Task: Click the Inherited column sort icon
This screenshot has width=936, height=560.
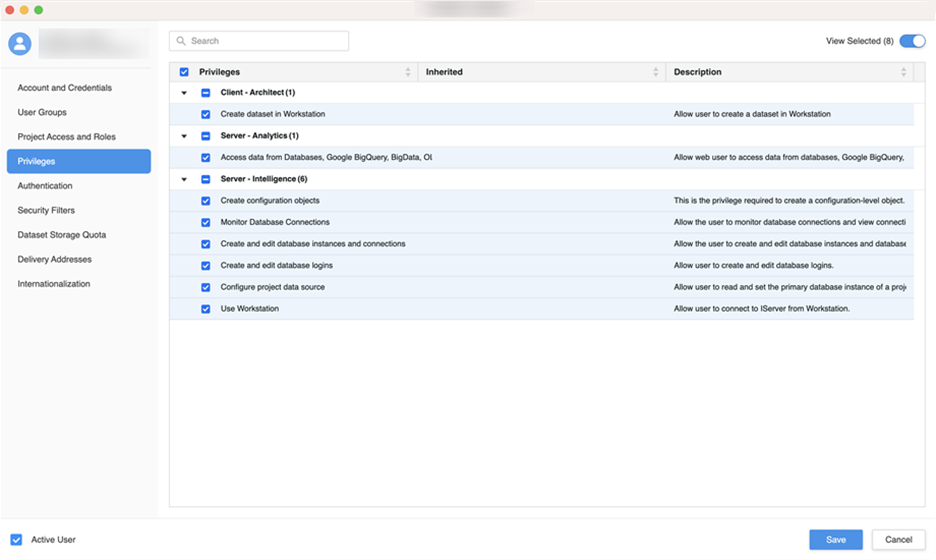Action: pyautogui.click(x=656, y=72)
